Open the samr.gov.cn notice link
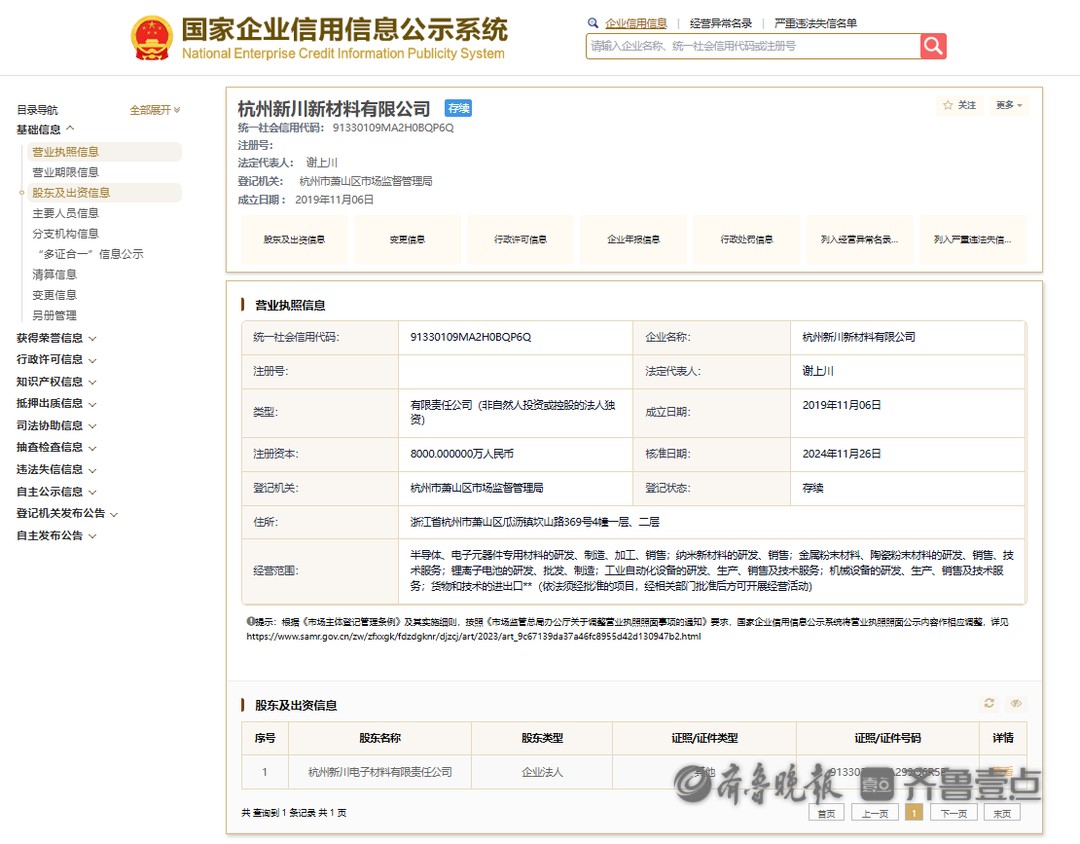The image size is (1080, 844). 473,636
